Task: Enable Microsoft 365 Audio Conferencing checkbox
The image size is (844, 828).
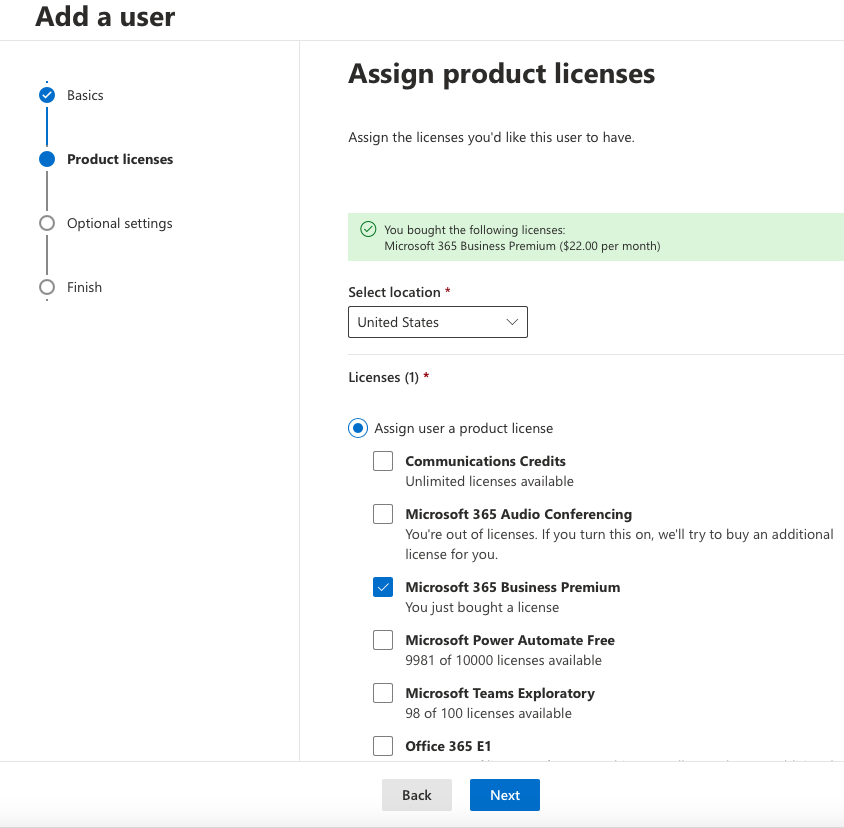Action: pos(383,514)
